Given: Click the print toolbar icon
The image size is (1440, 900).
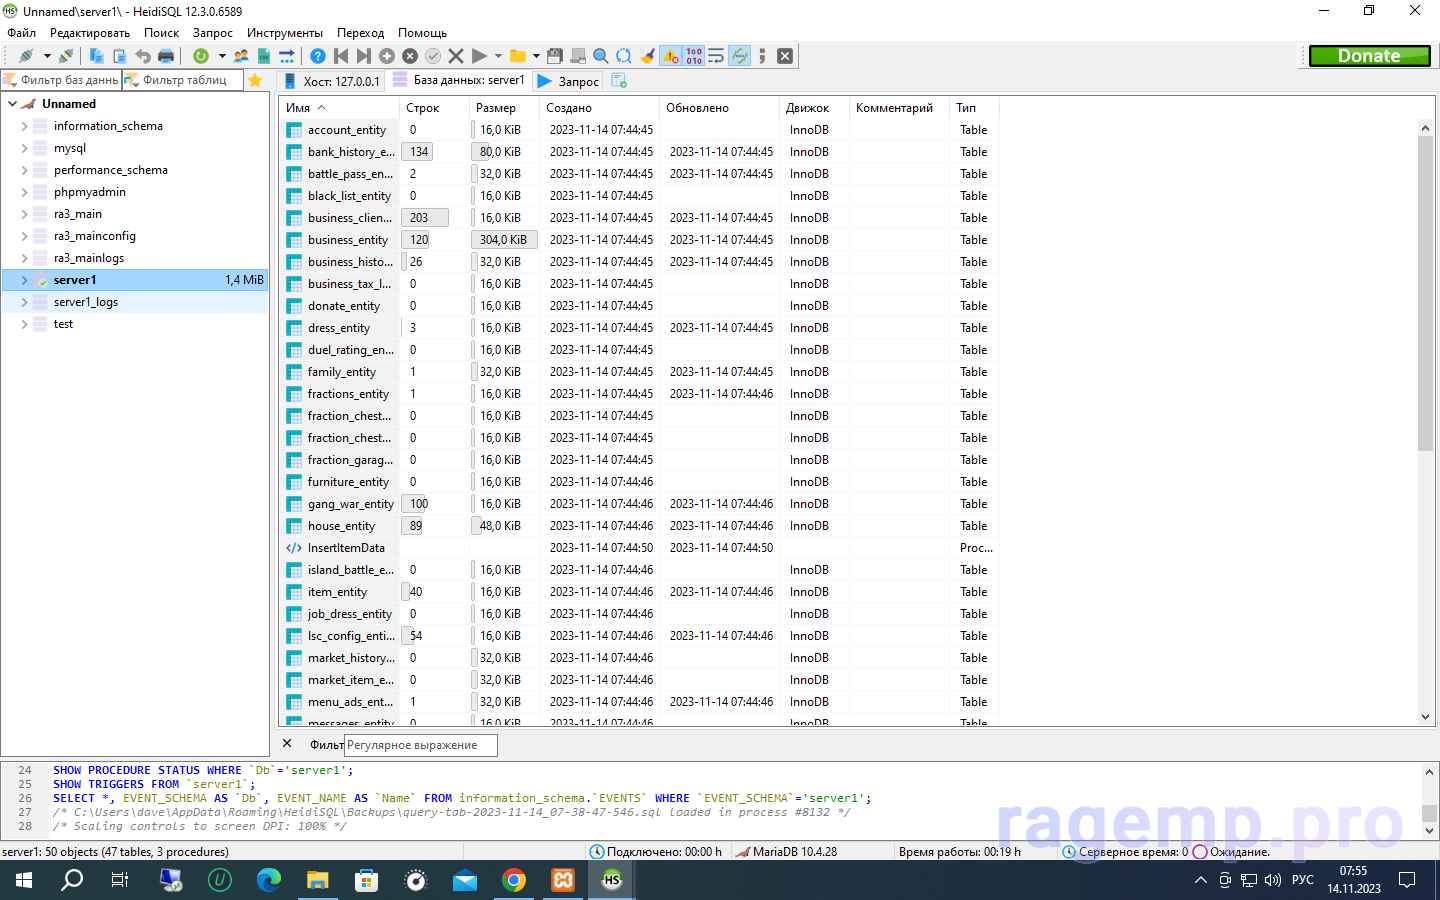Looking at the screenshot, I should [x=166, y=56].
